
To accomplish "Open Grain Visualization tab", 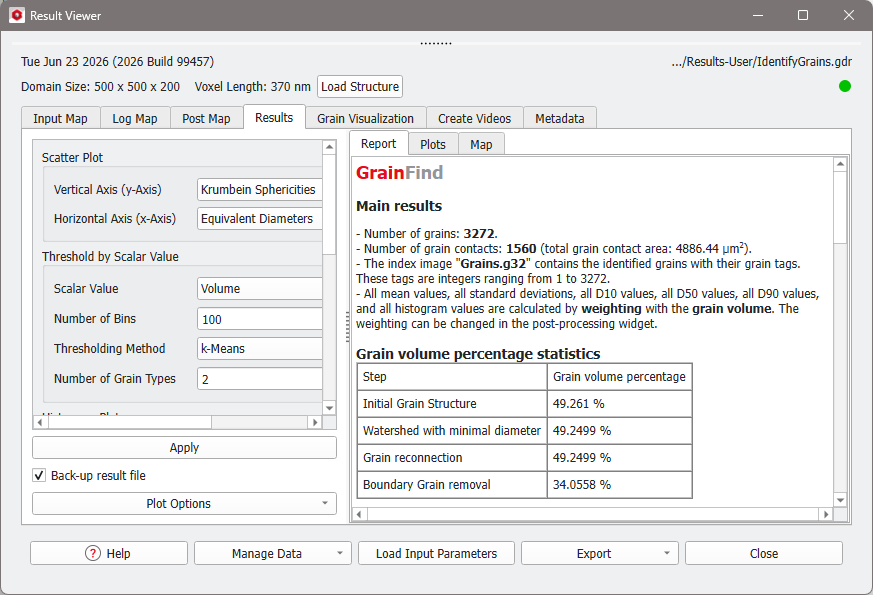I will tap(365, 119).
